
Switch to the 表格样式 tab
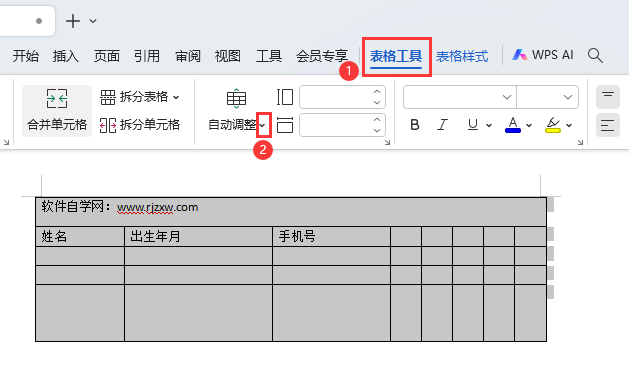pos(462,56)
